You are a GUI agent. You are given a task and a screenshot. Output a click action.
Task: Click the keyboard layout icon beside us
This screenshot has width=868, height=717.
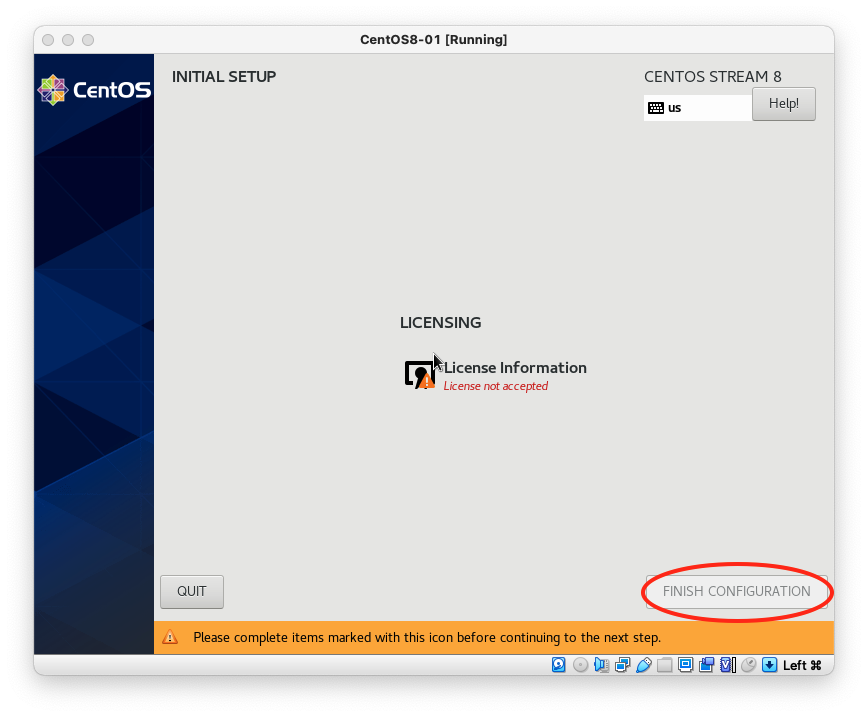(656, 108)
